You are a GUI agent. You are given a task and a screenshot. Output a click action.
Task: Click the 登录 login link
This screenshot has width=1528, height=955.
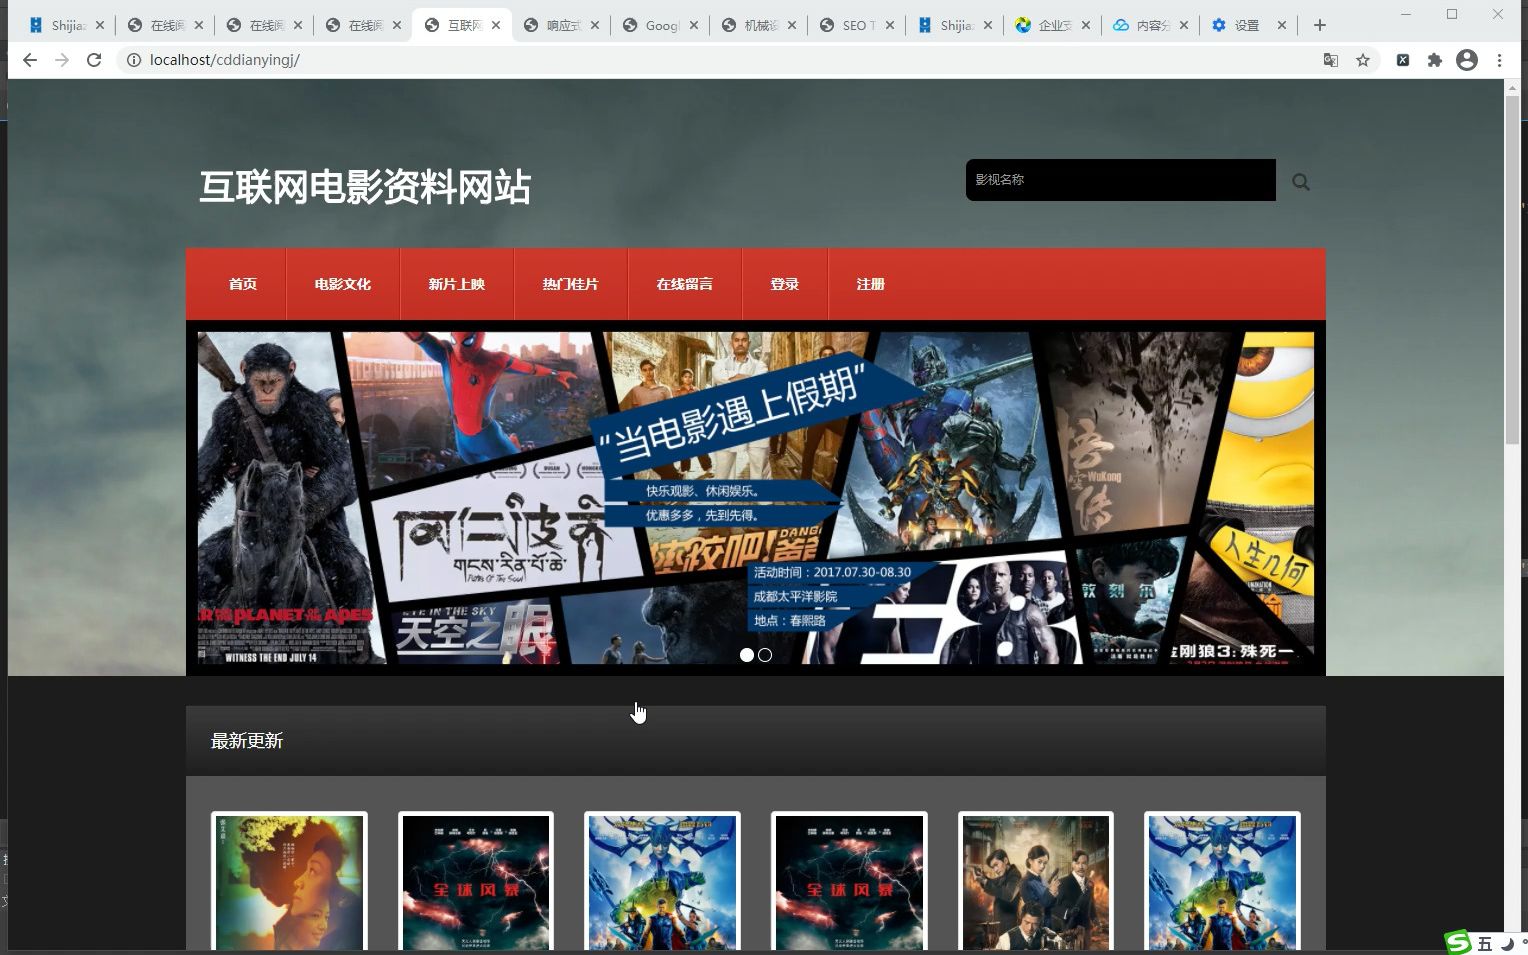(x=785, y=284)
